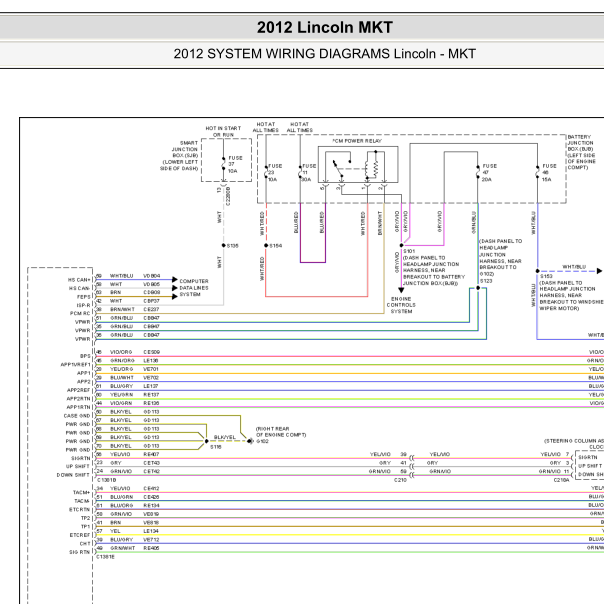The image size is (604, 604).
Task: Click connector label 'C210A'
Action: click(561, 480)
